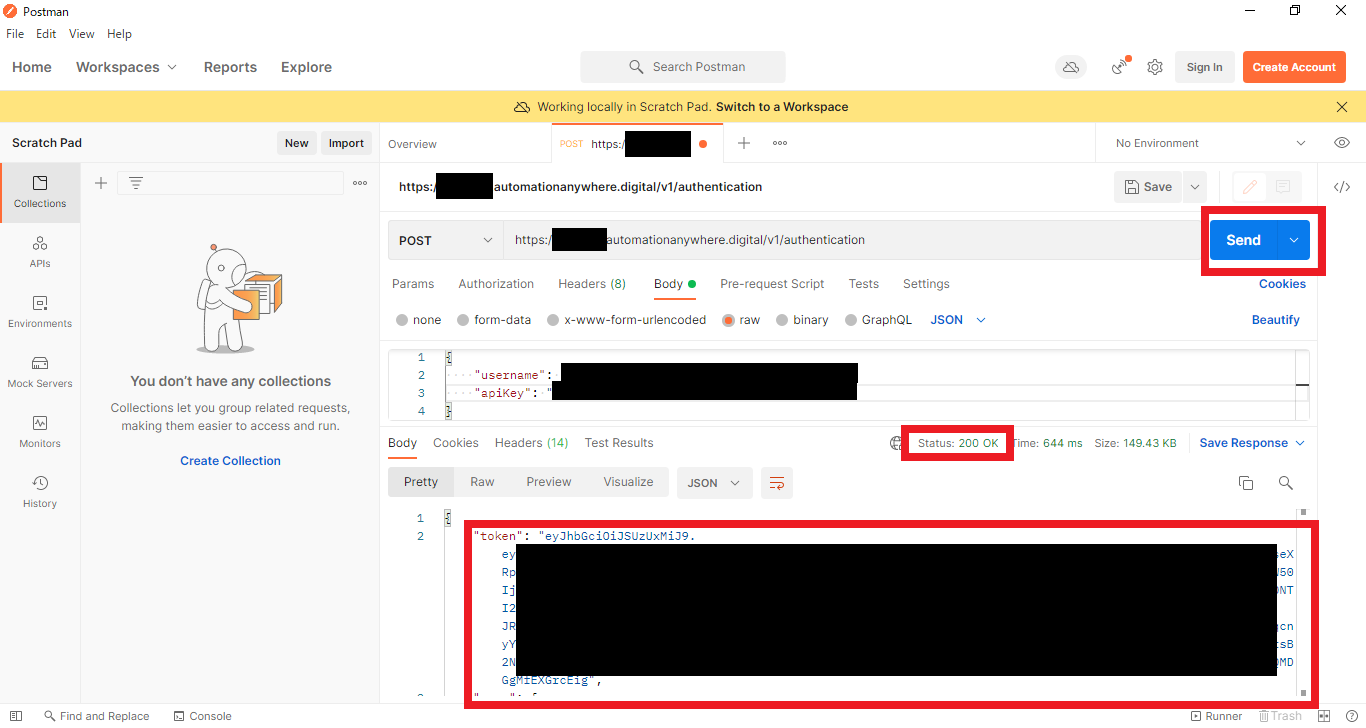Viewport: 1366px width, 728px height.
Task: Click the network globe icon by status
Action: click(x=897, y=443)
